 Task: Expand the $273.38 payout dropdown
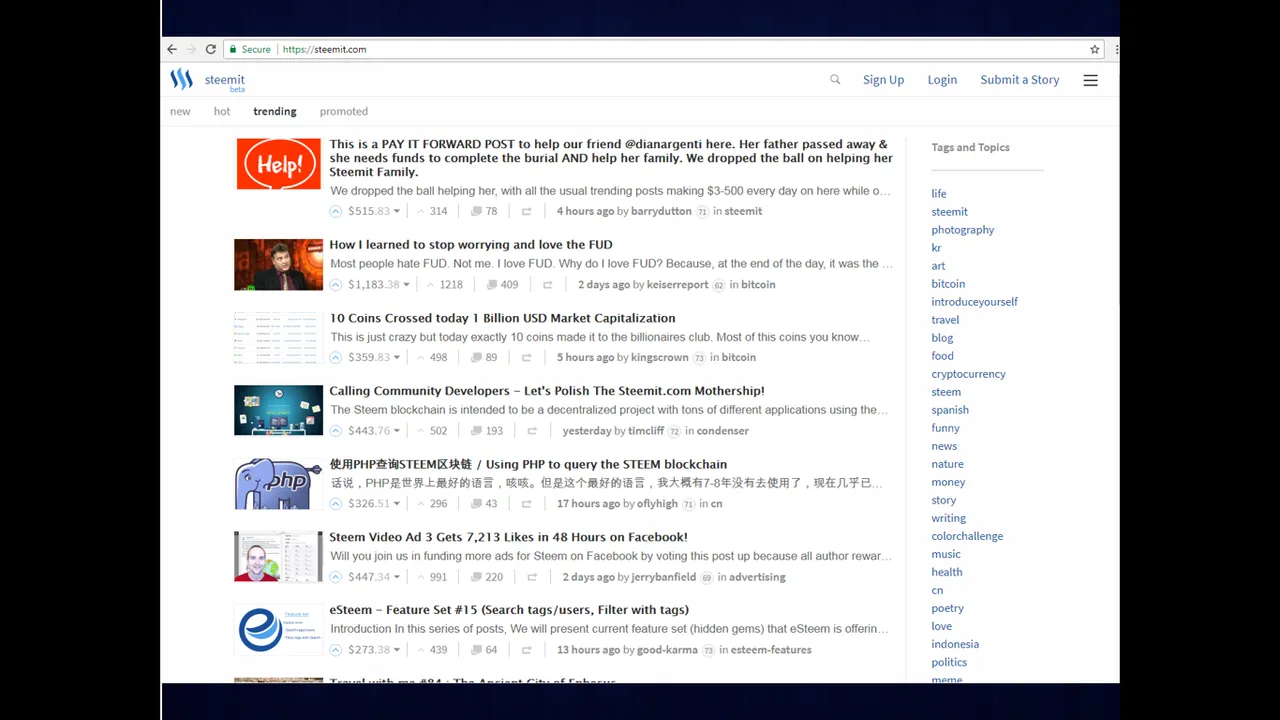[397, 649]
